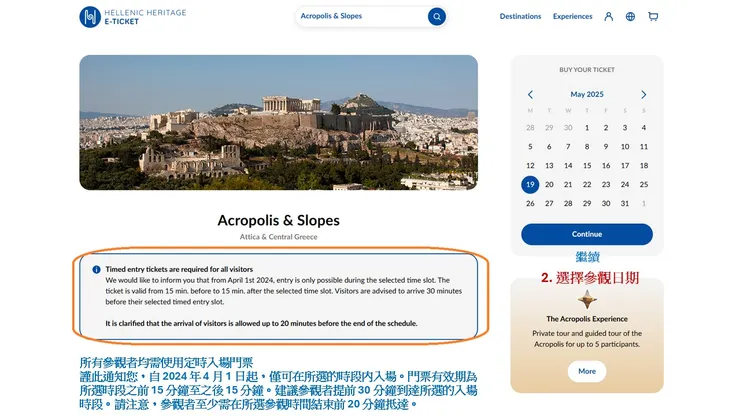This screenshot has height=416, width=740.
Task: Select May 19 in the calendar
Action: [x=530, y=185]
